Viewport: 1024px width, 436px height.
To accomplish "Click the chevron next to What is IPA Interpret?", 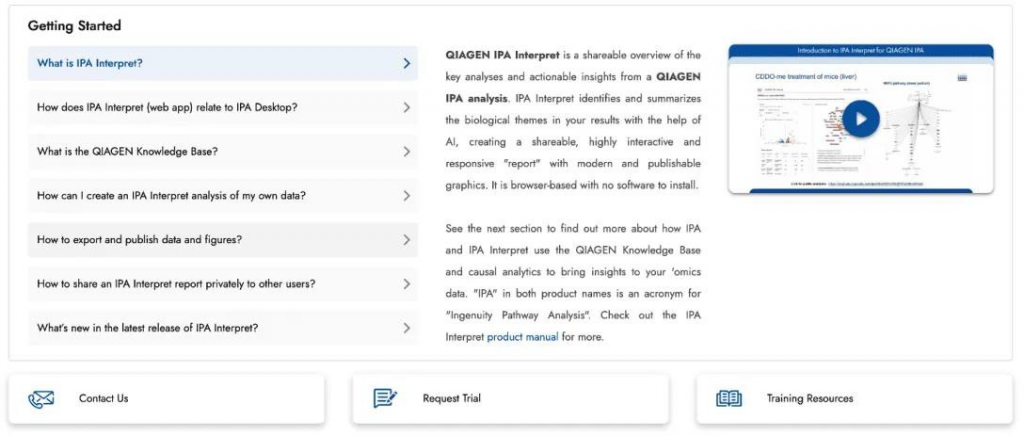I will coord(406,63).
